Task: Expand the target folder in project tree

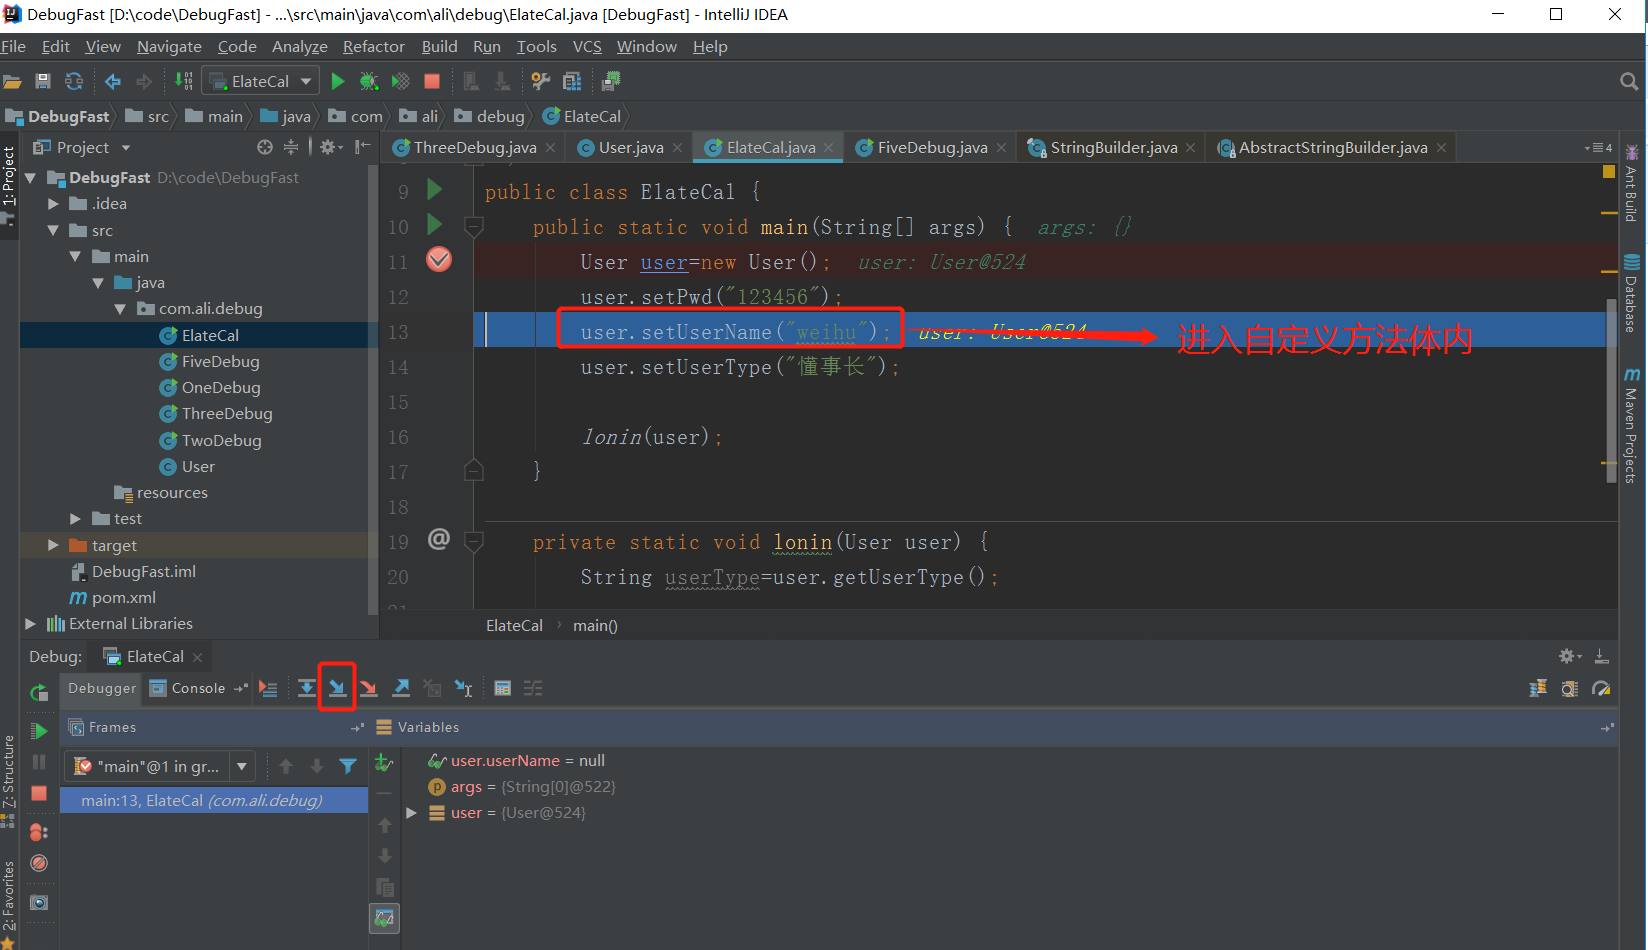Action: tap(53, 545)
